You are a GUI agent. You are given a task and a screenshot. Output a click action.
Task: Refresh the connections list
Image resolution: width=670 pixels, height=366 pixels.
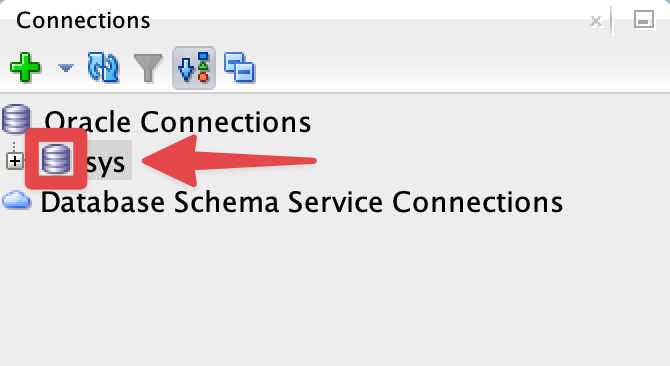tap(103, 67)
